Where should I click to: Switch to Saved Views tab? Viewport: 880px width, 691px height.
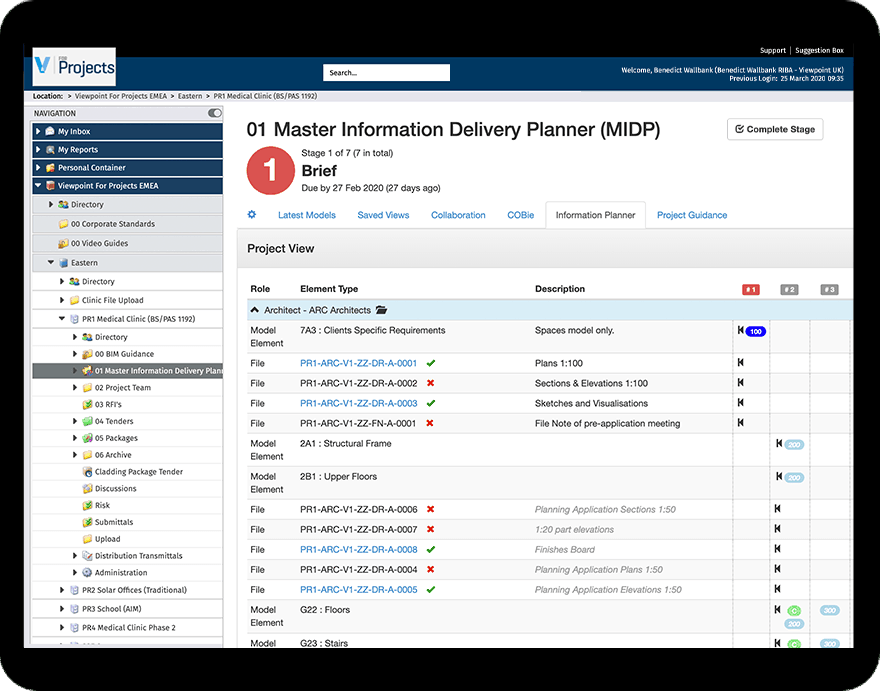(x=383, y=215)
